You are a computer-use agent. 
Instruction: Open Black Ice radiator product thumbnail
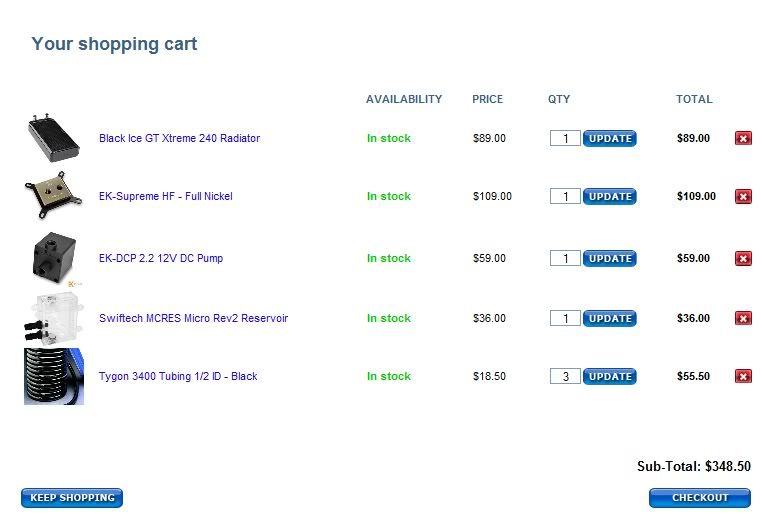[x=53, y=138]
